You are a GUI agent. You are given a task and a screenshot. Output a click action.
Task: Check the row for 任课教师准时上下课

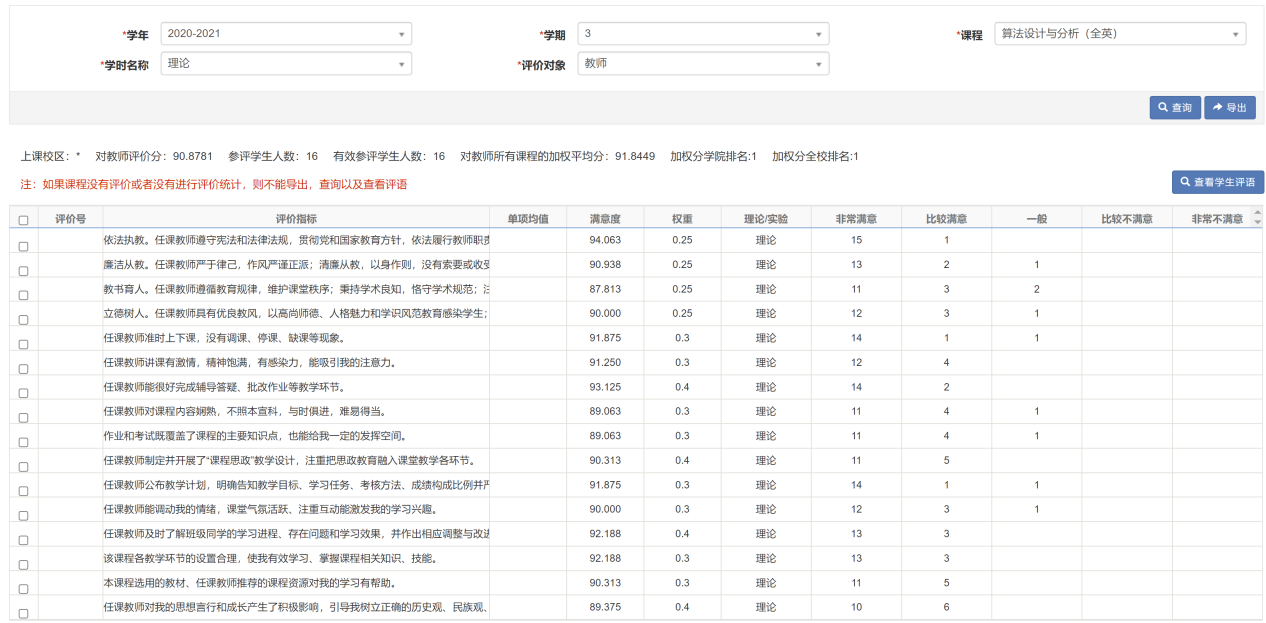23,344
